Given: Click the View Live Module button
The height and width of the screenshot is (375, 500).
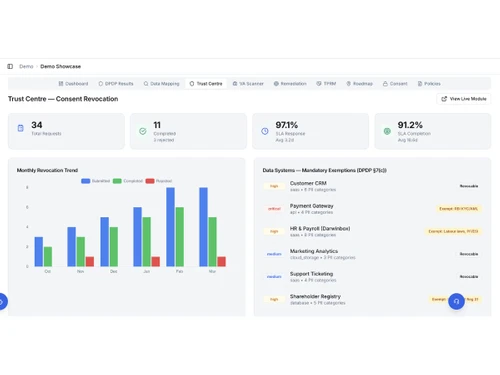Looking at the screenshot, I should tap(464, 99).
